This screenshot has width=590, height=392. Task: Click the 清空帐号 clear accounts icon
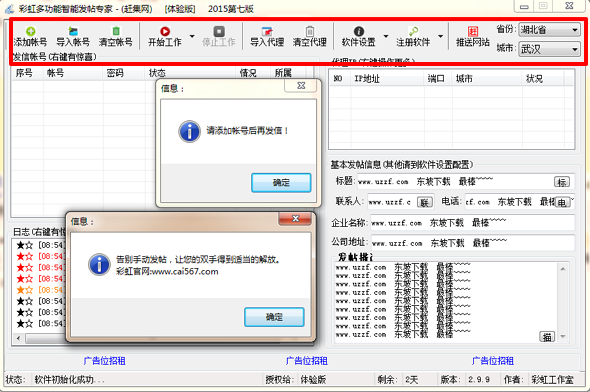coord(116,31)
